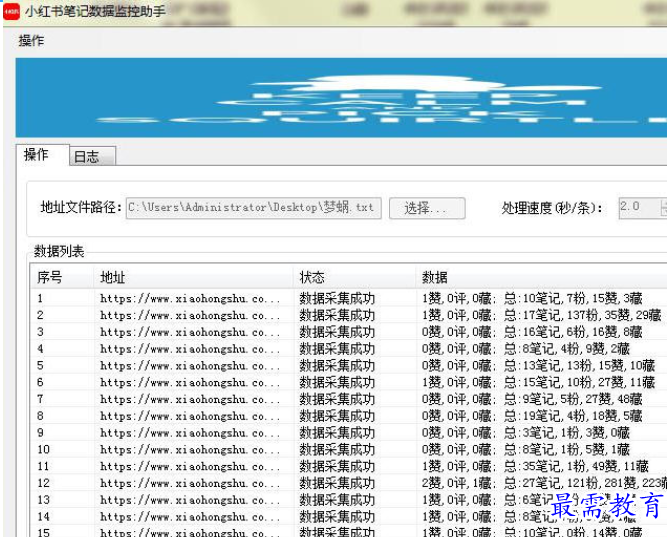This screenshot has height=537, width=672.
Task: Click data '总:17笔记, 137粉, 35赞, 29藏'
Action: [582, 315]
